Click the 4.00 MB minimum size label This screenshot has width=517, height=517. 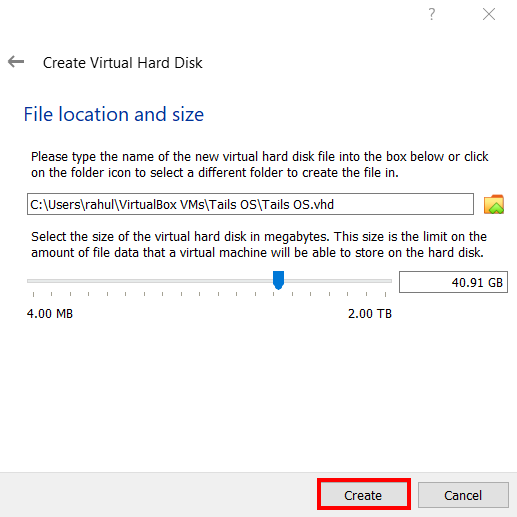50,314
